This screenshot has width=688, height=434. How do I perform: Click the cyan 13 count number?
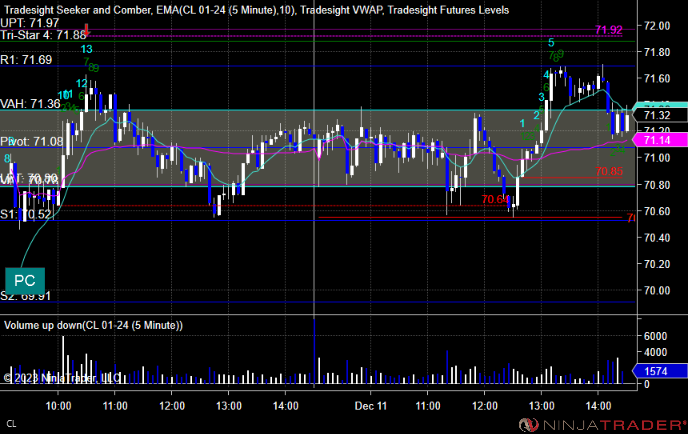[86, 49]
